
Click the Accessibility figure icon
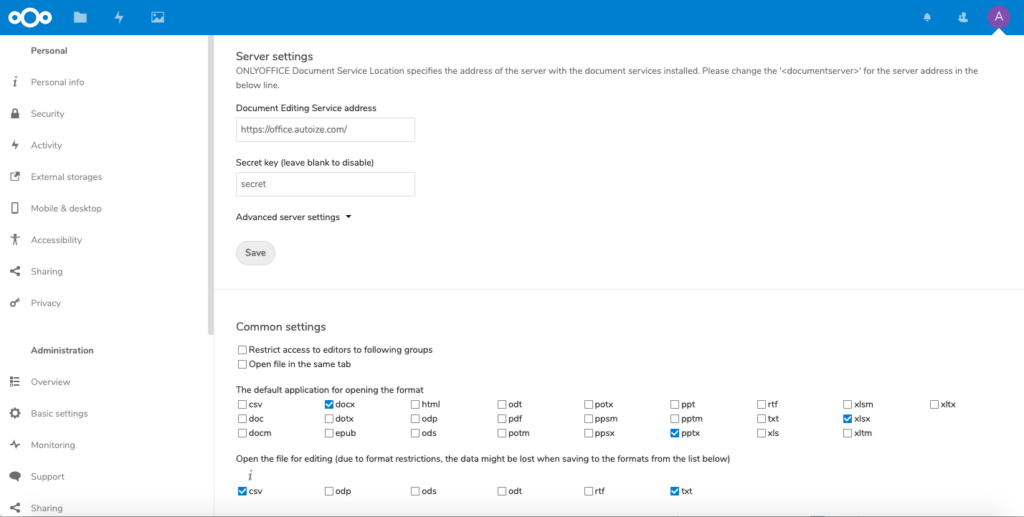point(15,240)
